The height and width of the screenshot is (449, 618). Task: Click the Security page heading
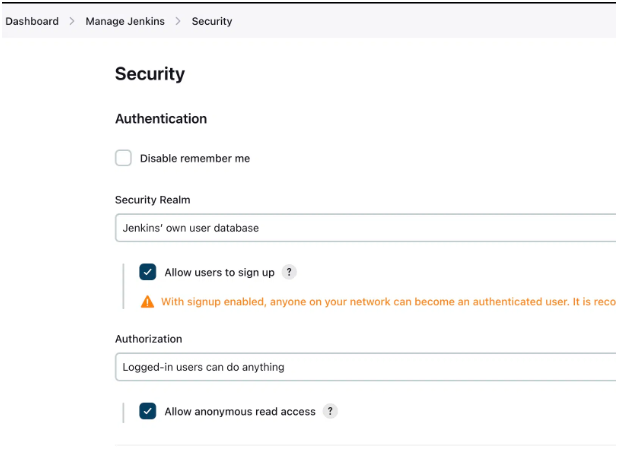click(150, 74)
